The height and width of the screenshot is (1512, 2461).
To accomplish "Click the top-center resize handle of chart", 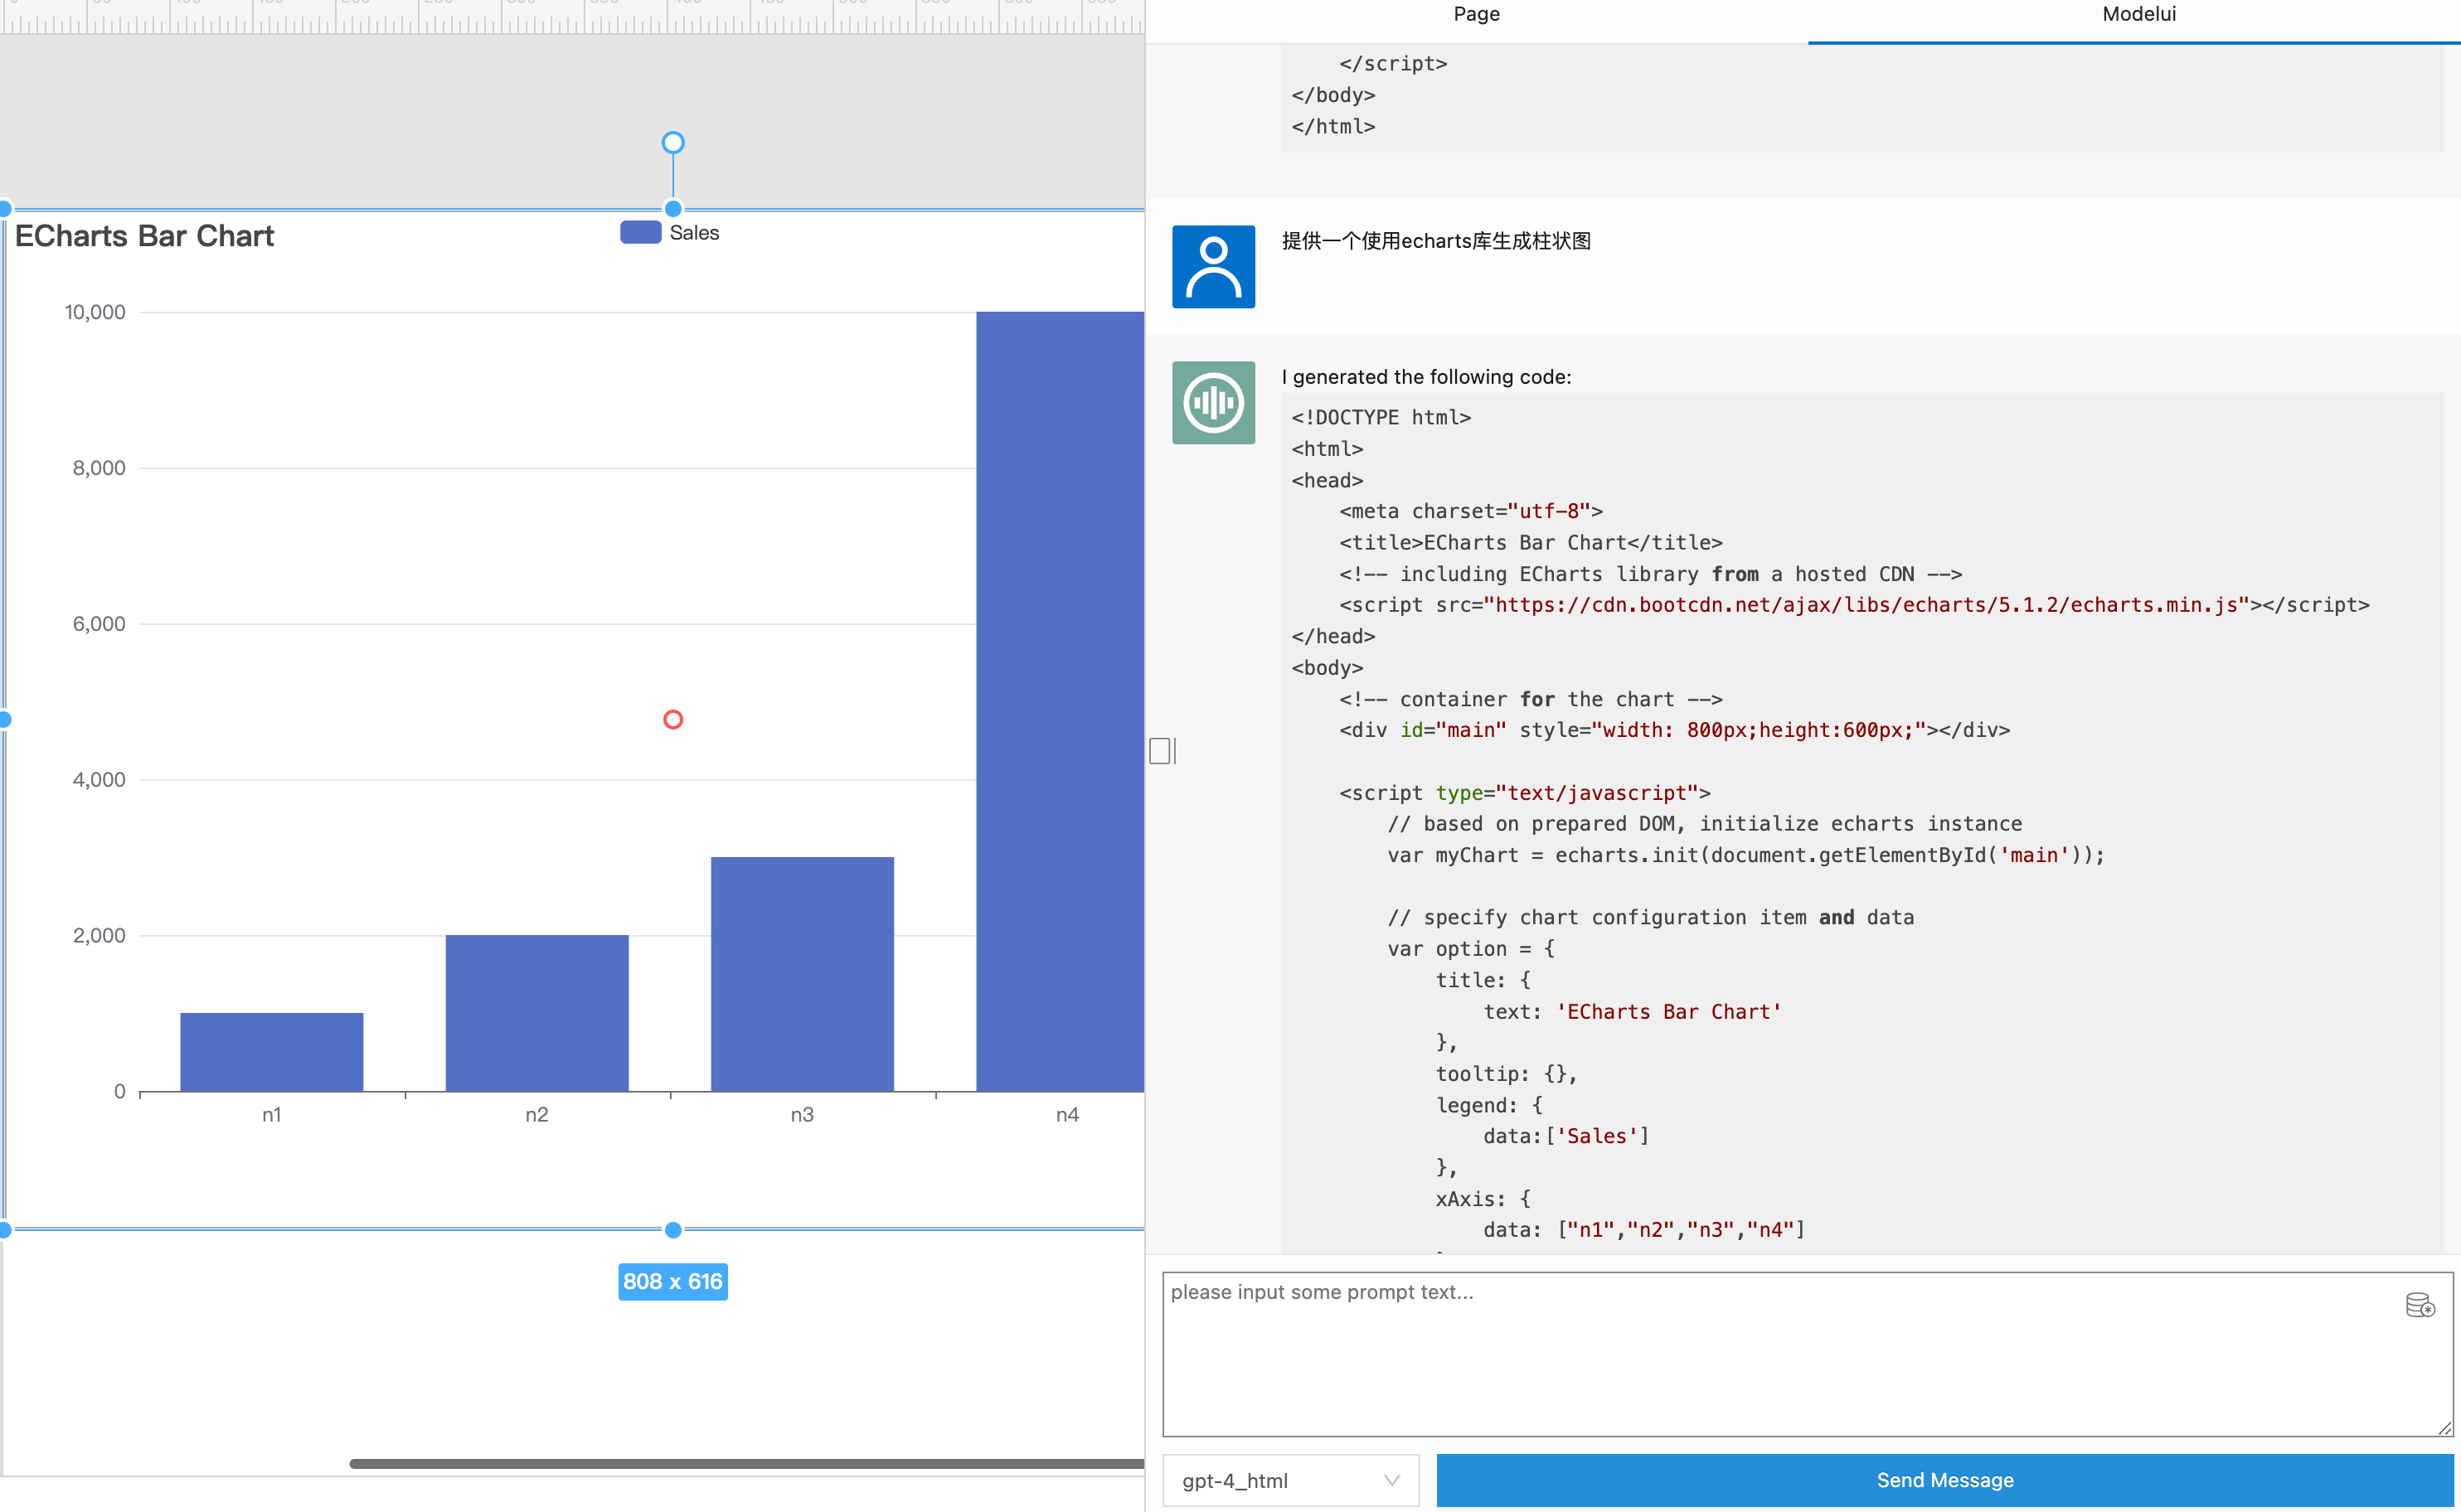I will [673, 209].
